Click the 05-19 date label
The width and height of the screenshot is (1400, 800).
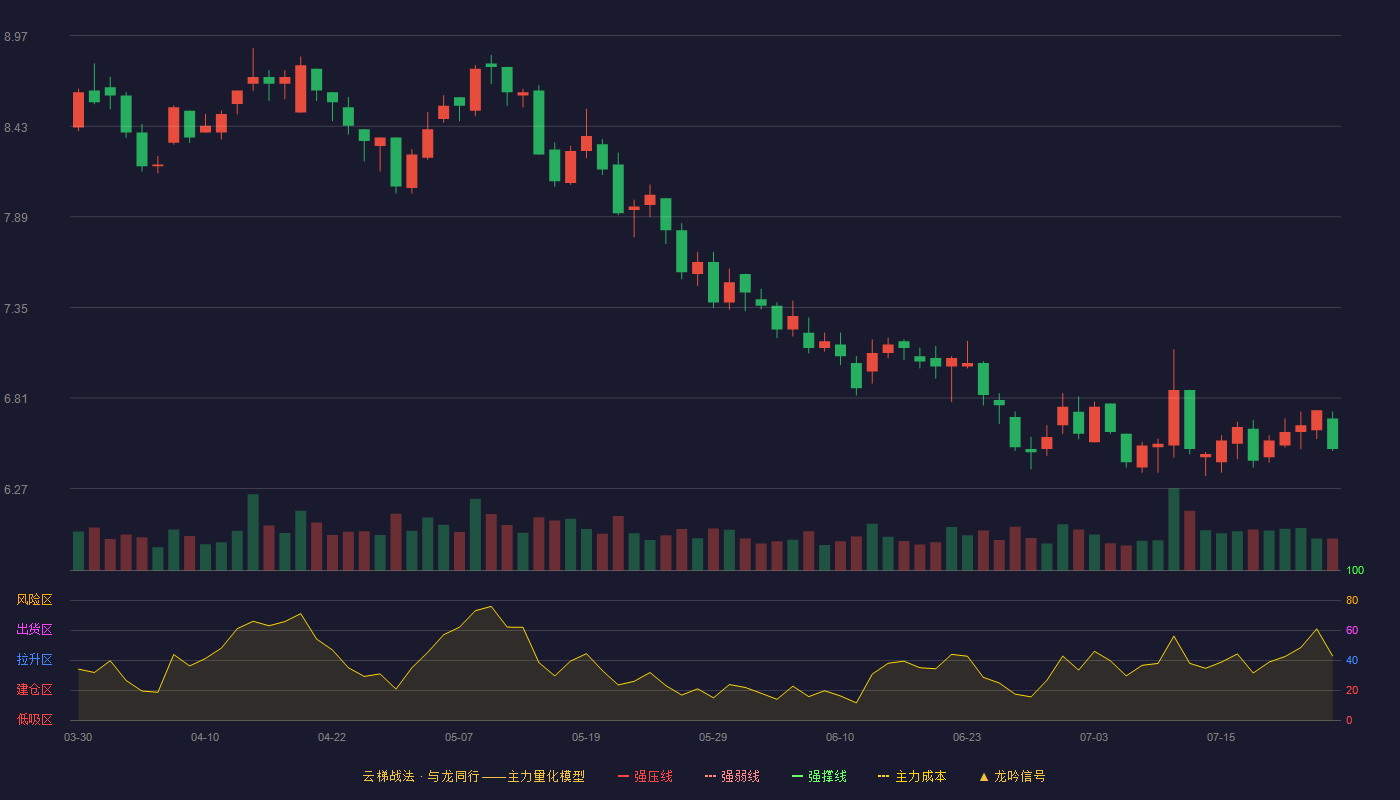(x=586, y=737)
